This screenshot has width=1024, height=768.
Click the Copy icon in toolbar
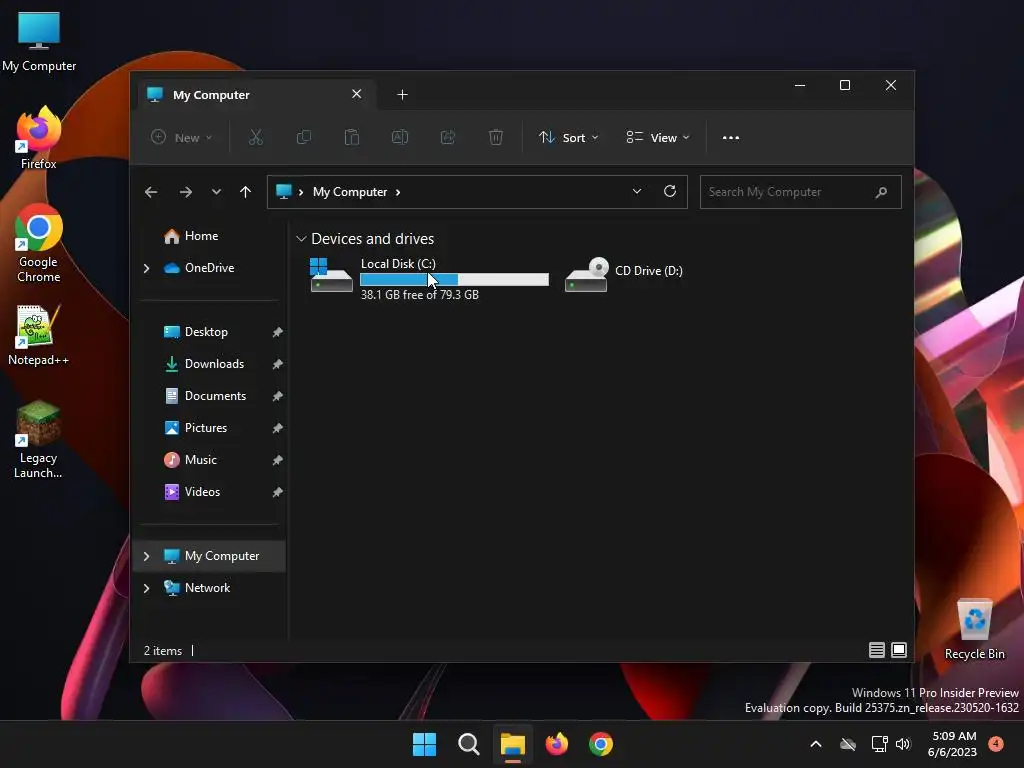tap(304, 137)
